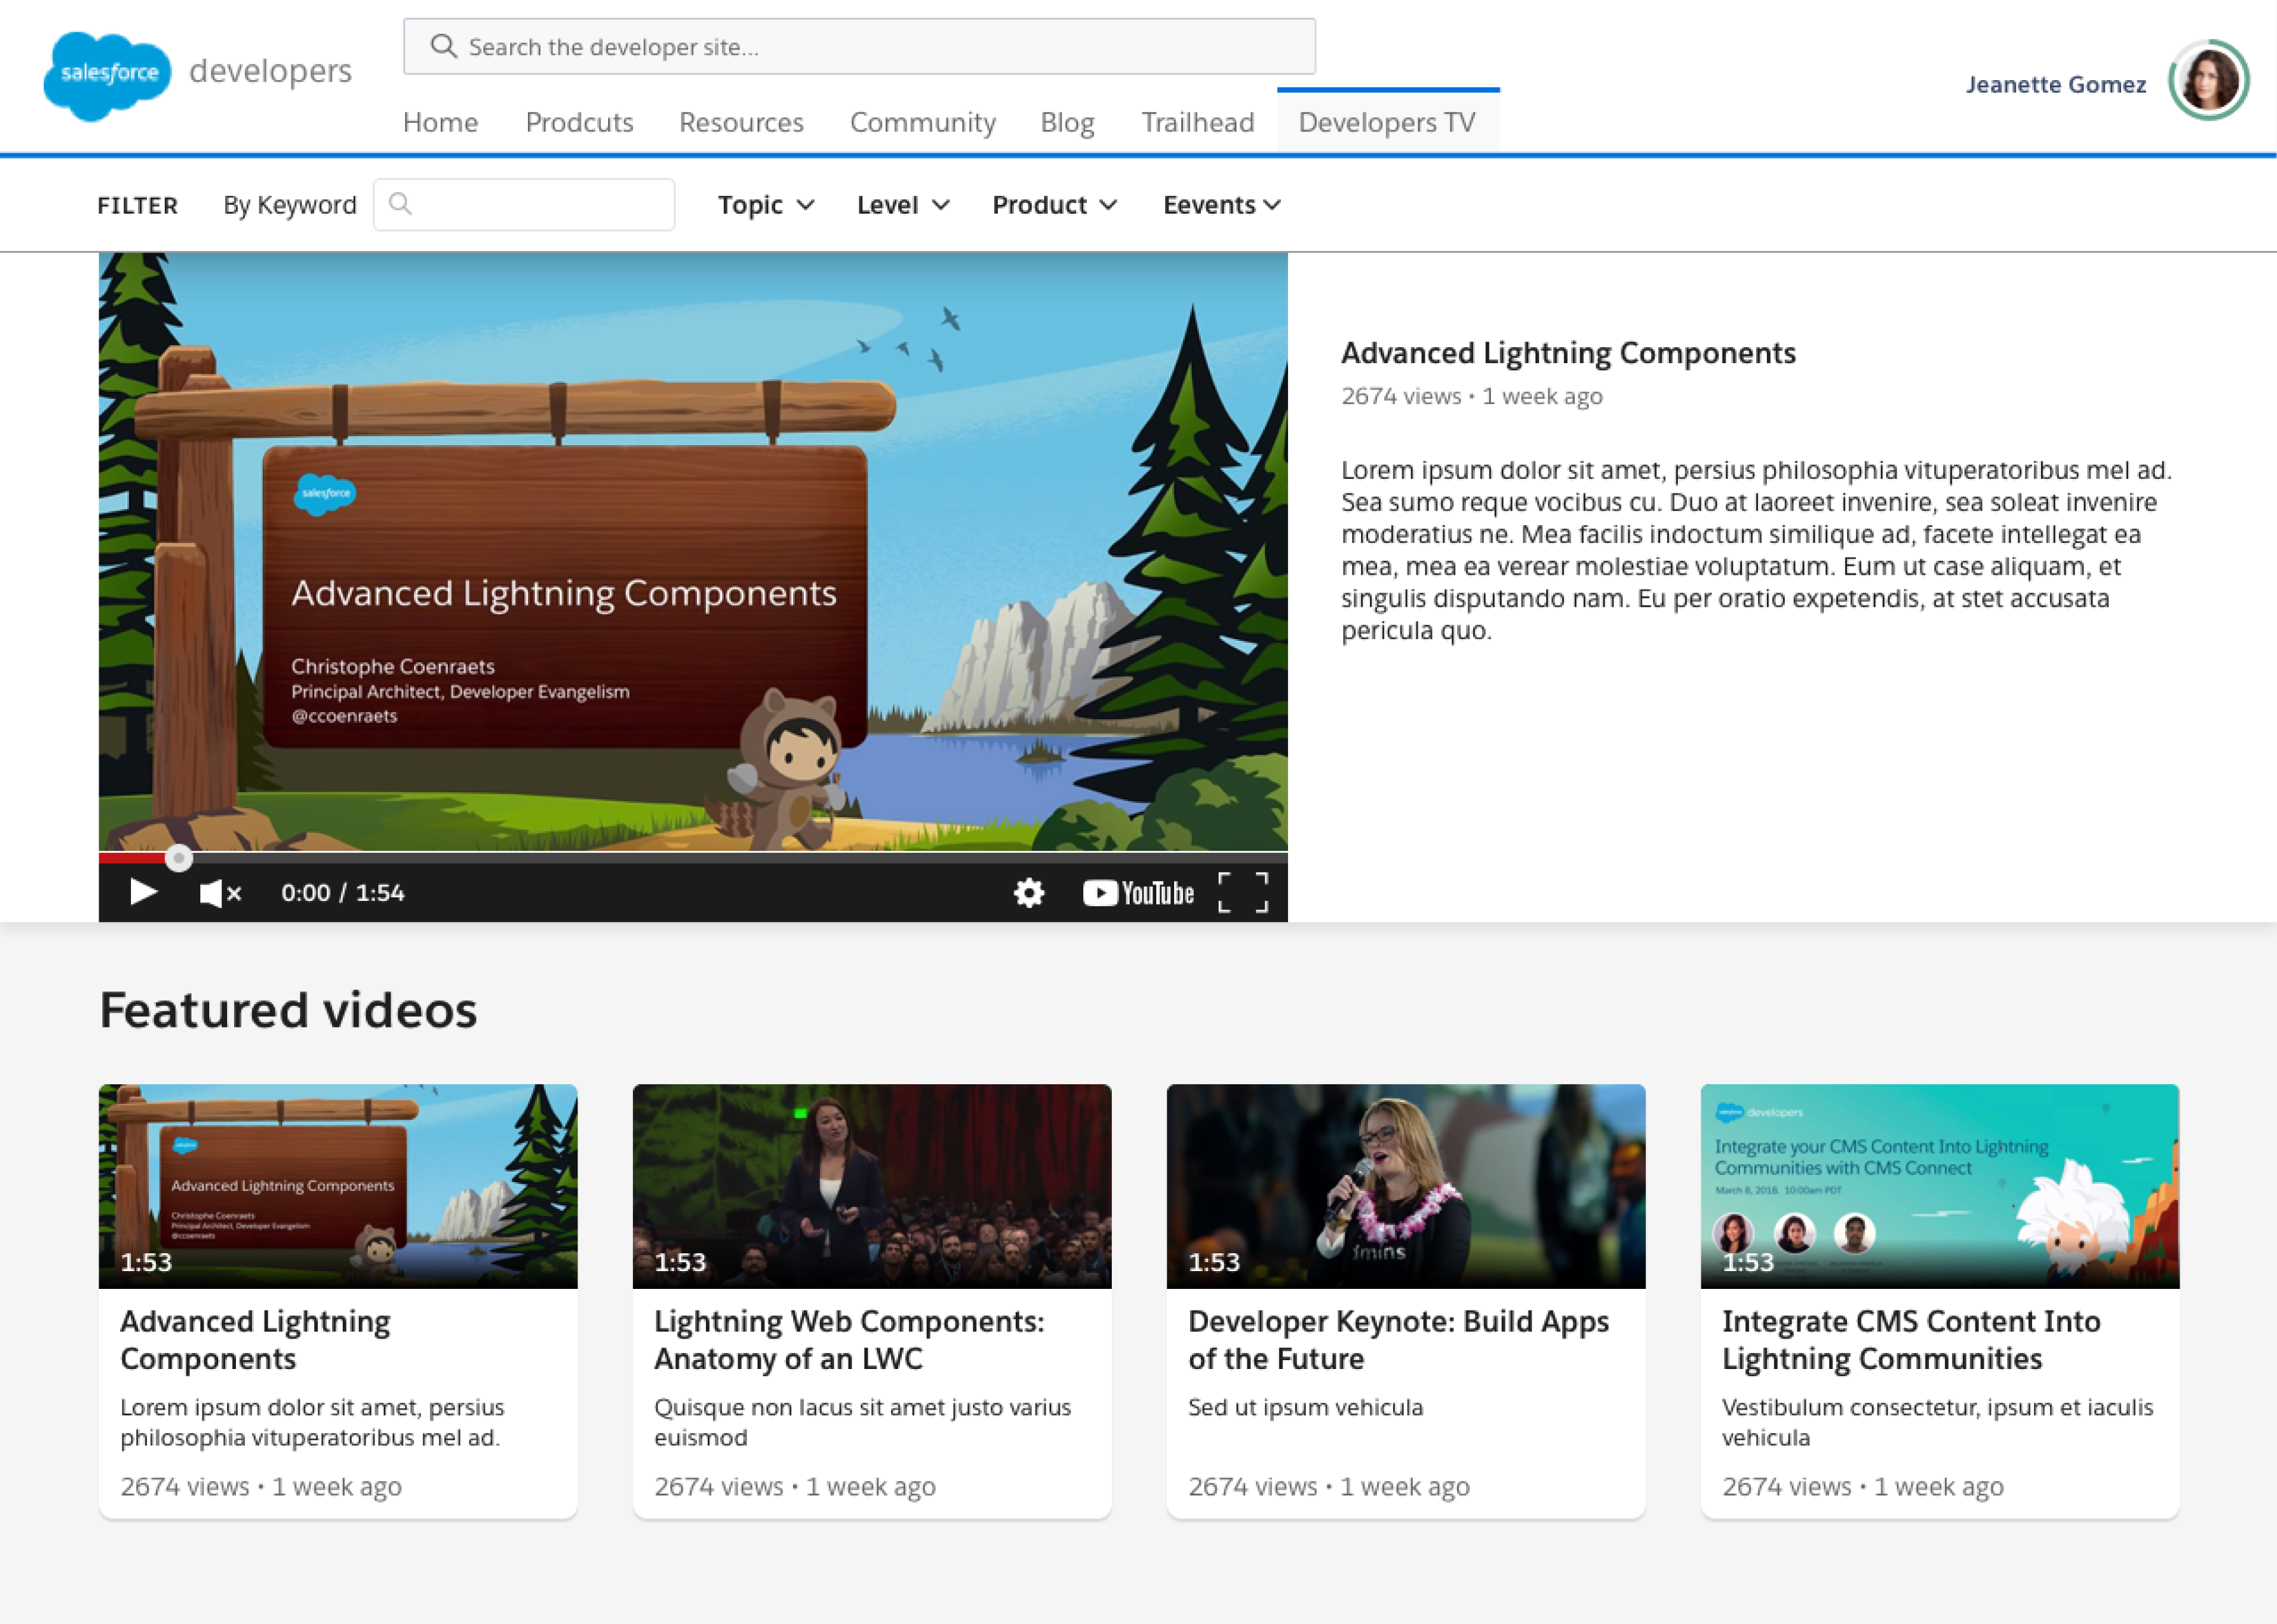Click the keyword filter magnifier icon
The width and height of the screenshot is (2277, 1624).
click(x=400, y=204)
